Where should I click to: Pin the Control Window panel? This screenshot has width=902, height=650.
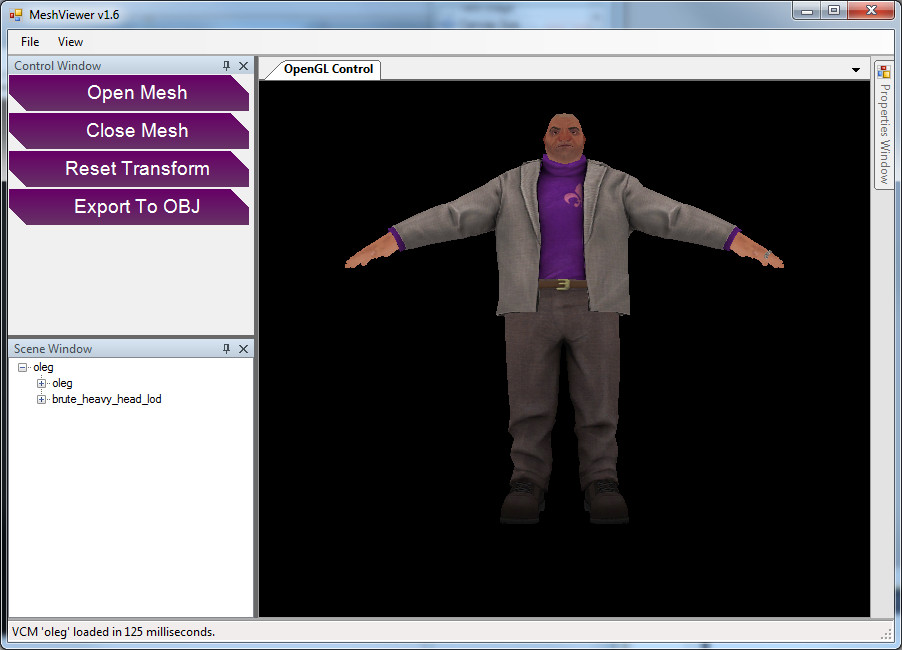227,66
